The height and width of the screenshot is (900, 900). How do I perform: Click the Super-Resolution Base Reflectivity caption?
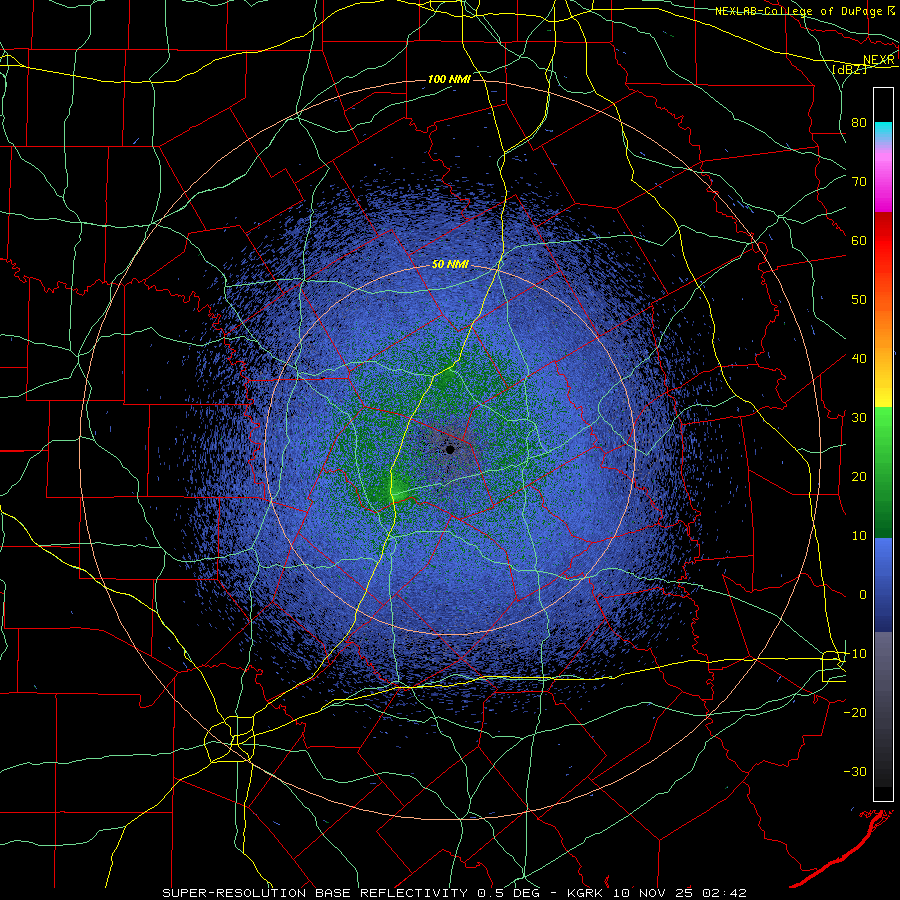[455, 893]
